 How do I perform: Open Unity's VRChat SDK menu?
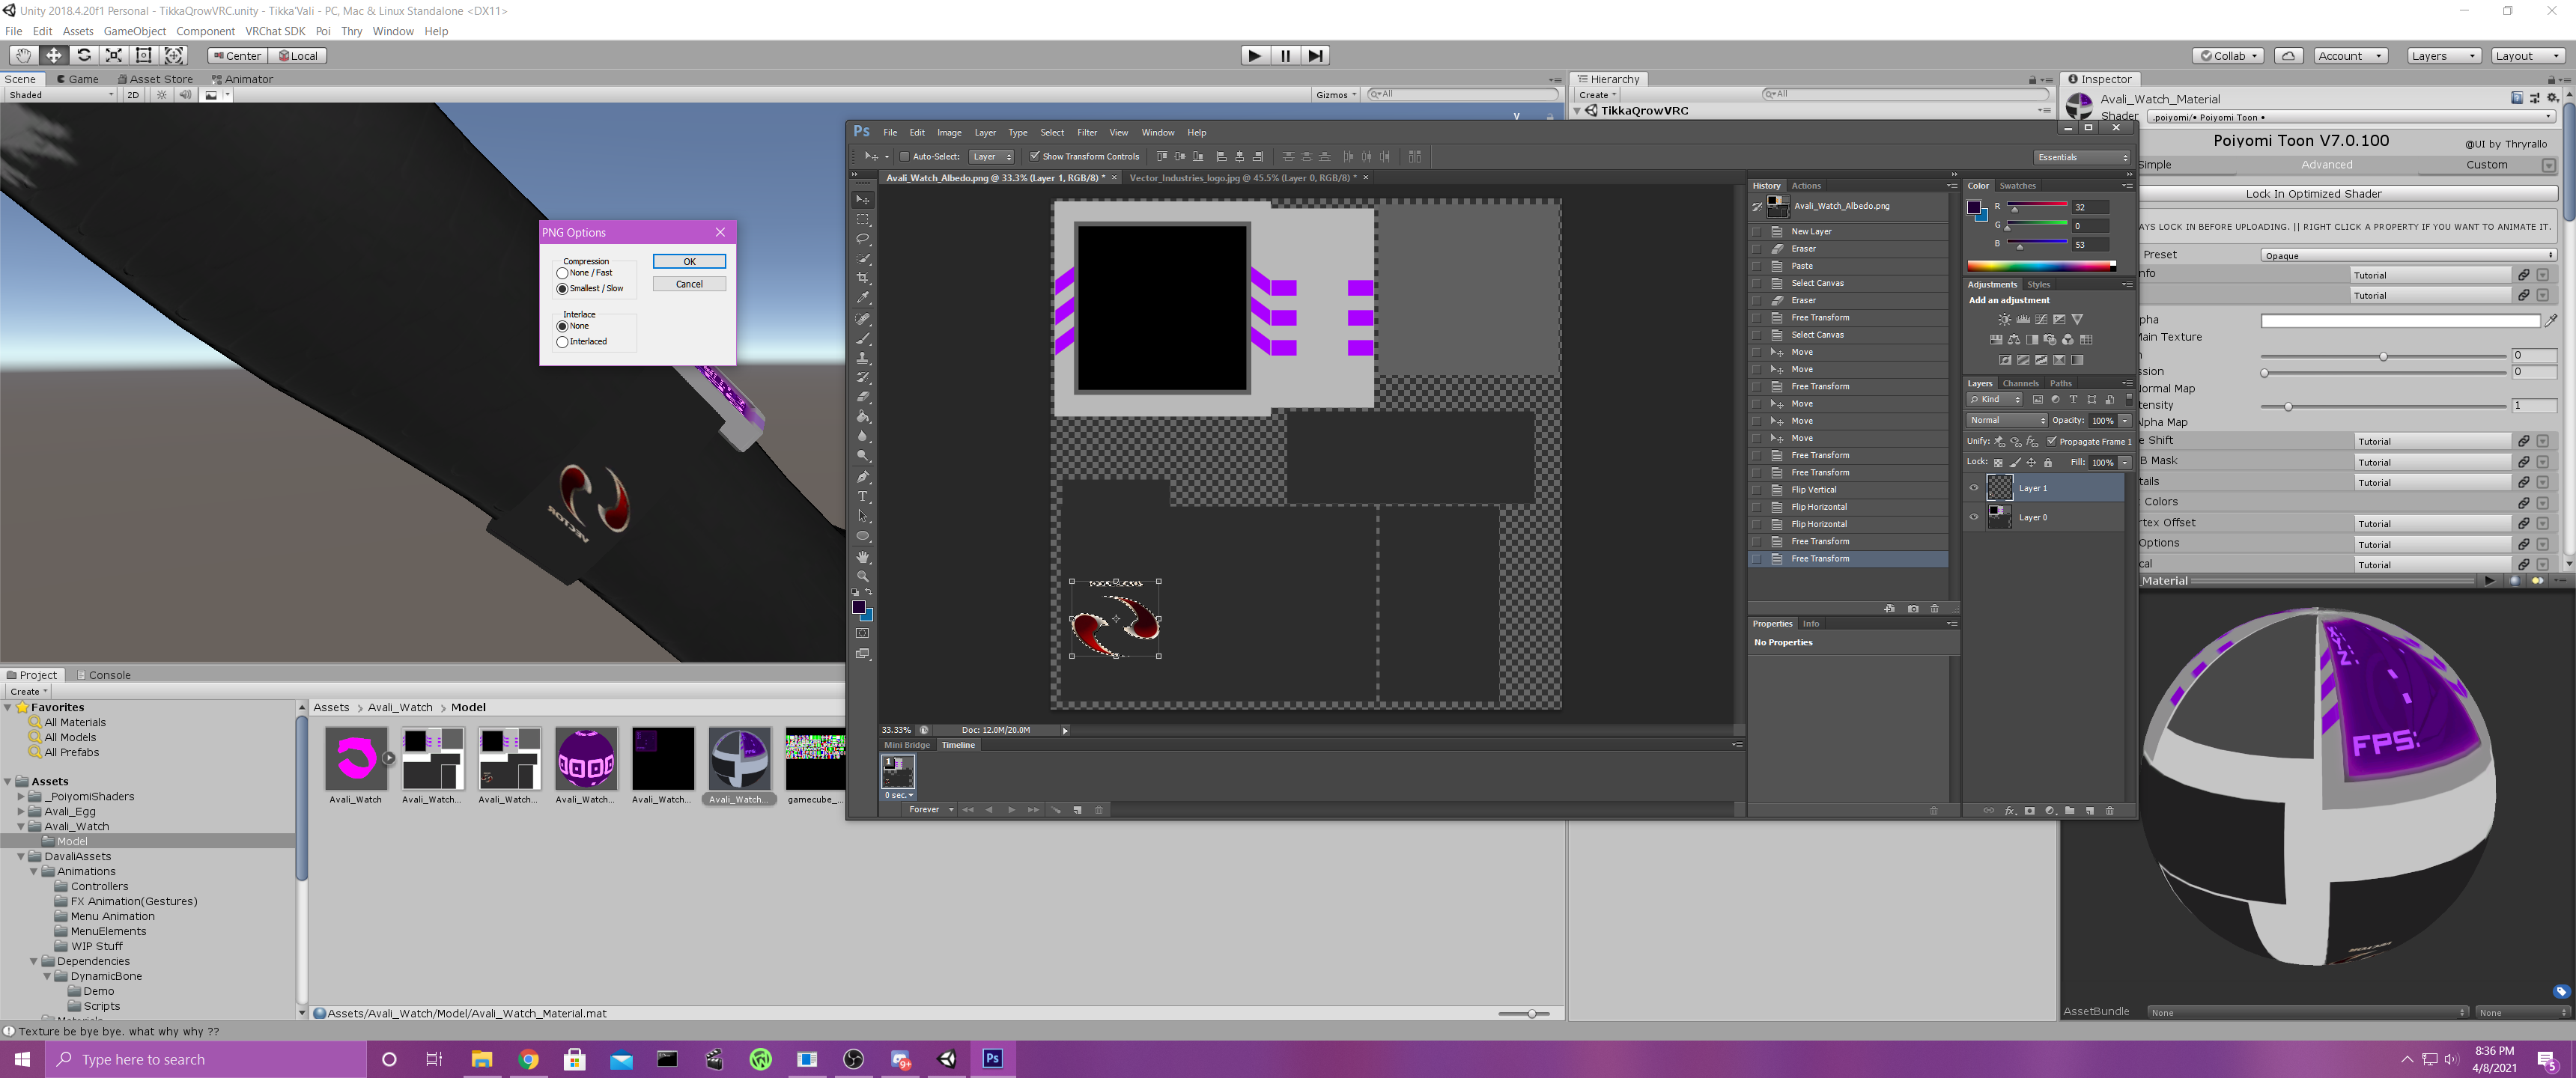(x=275, y=31)
